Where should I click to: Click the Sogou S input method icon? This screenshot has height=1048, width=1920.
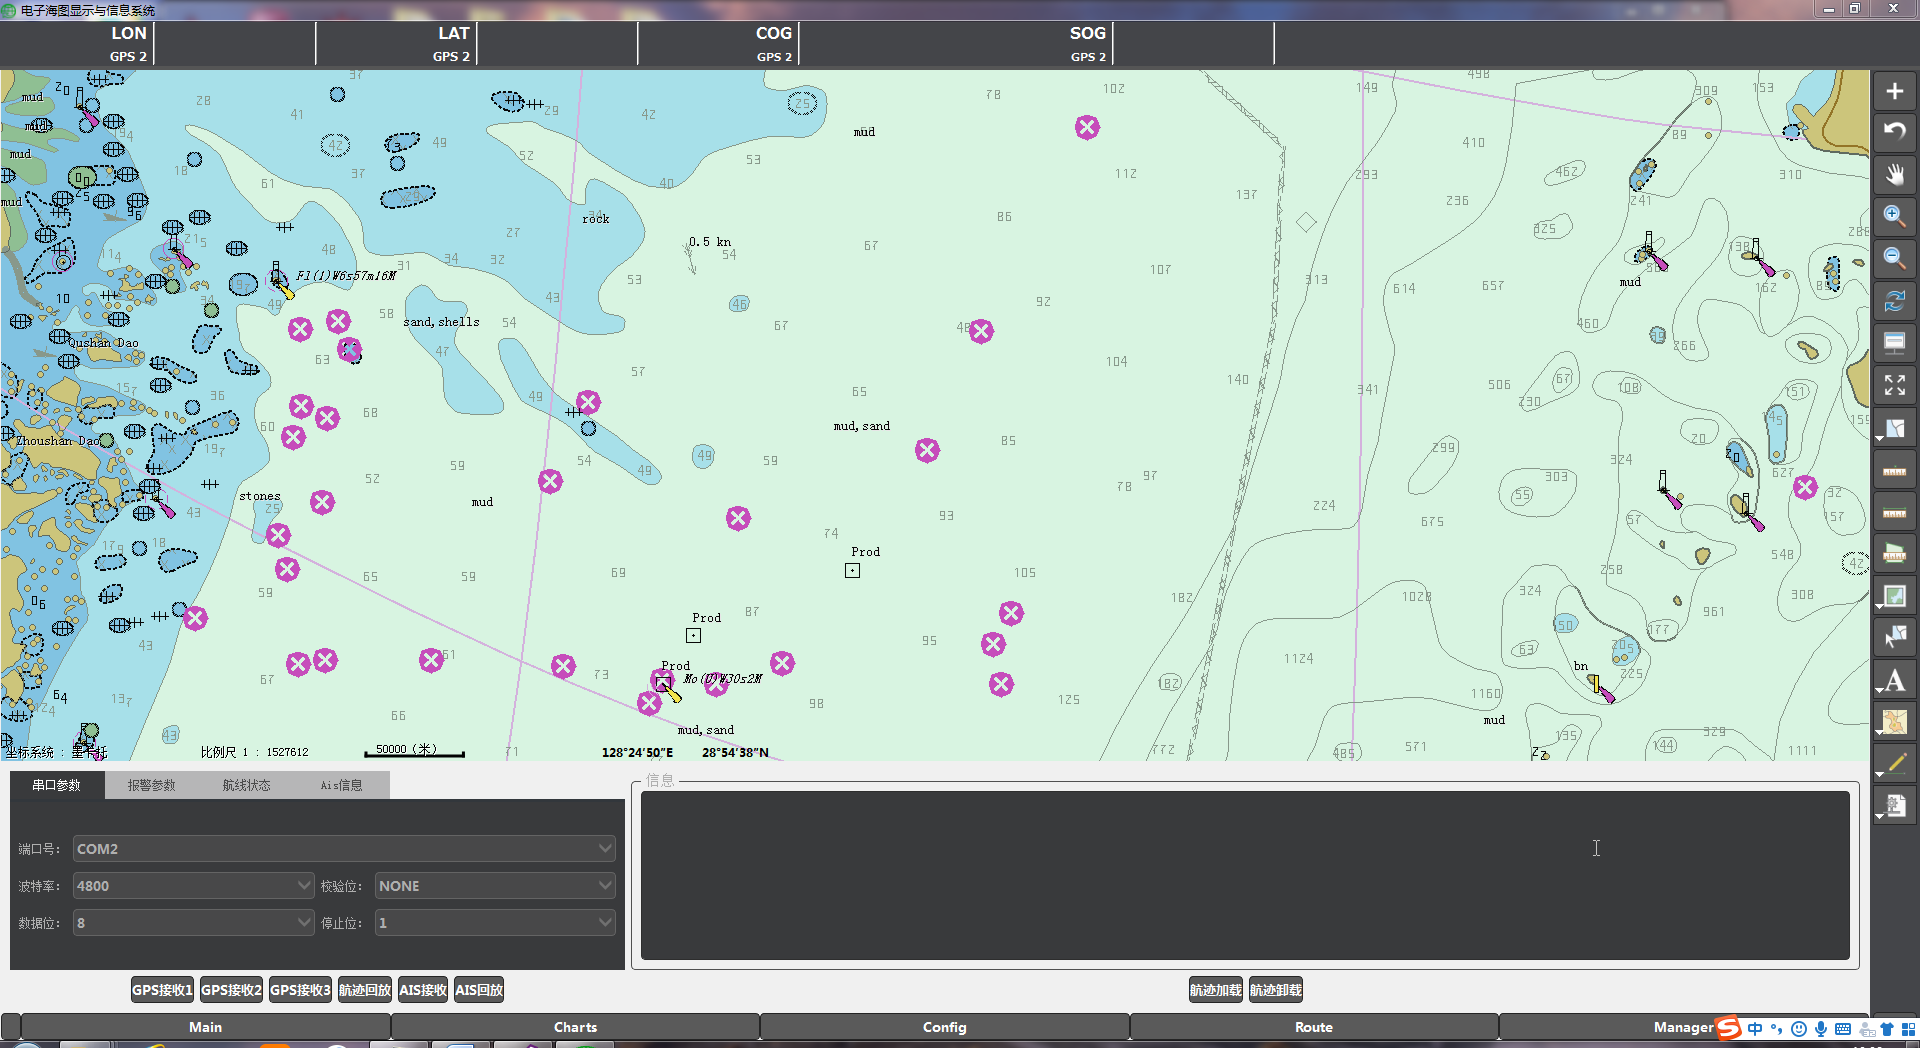coord(1729,1028)
